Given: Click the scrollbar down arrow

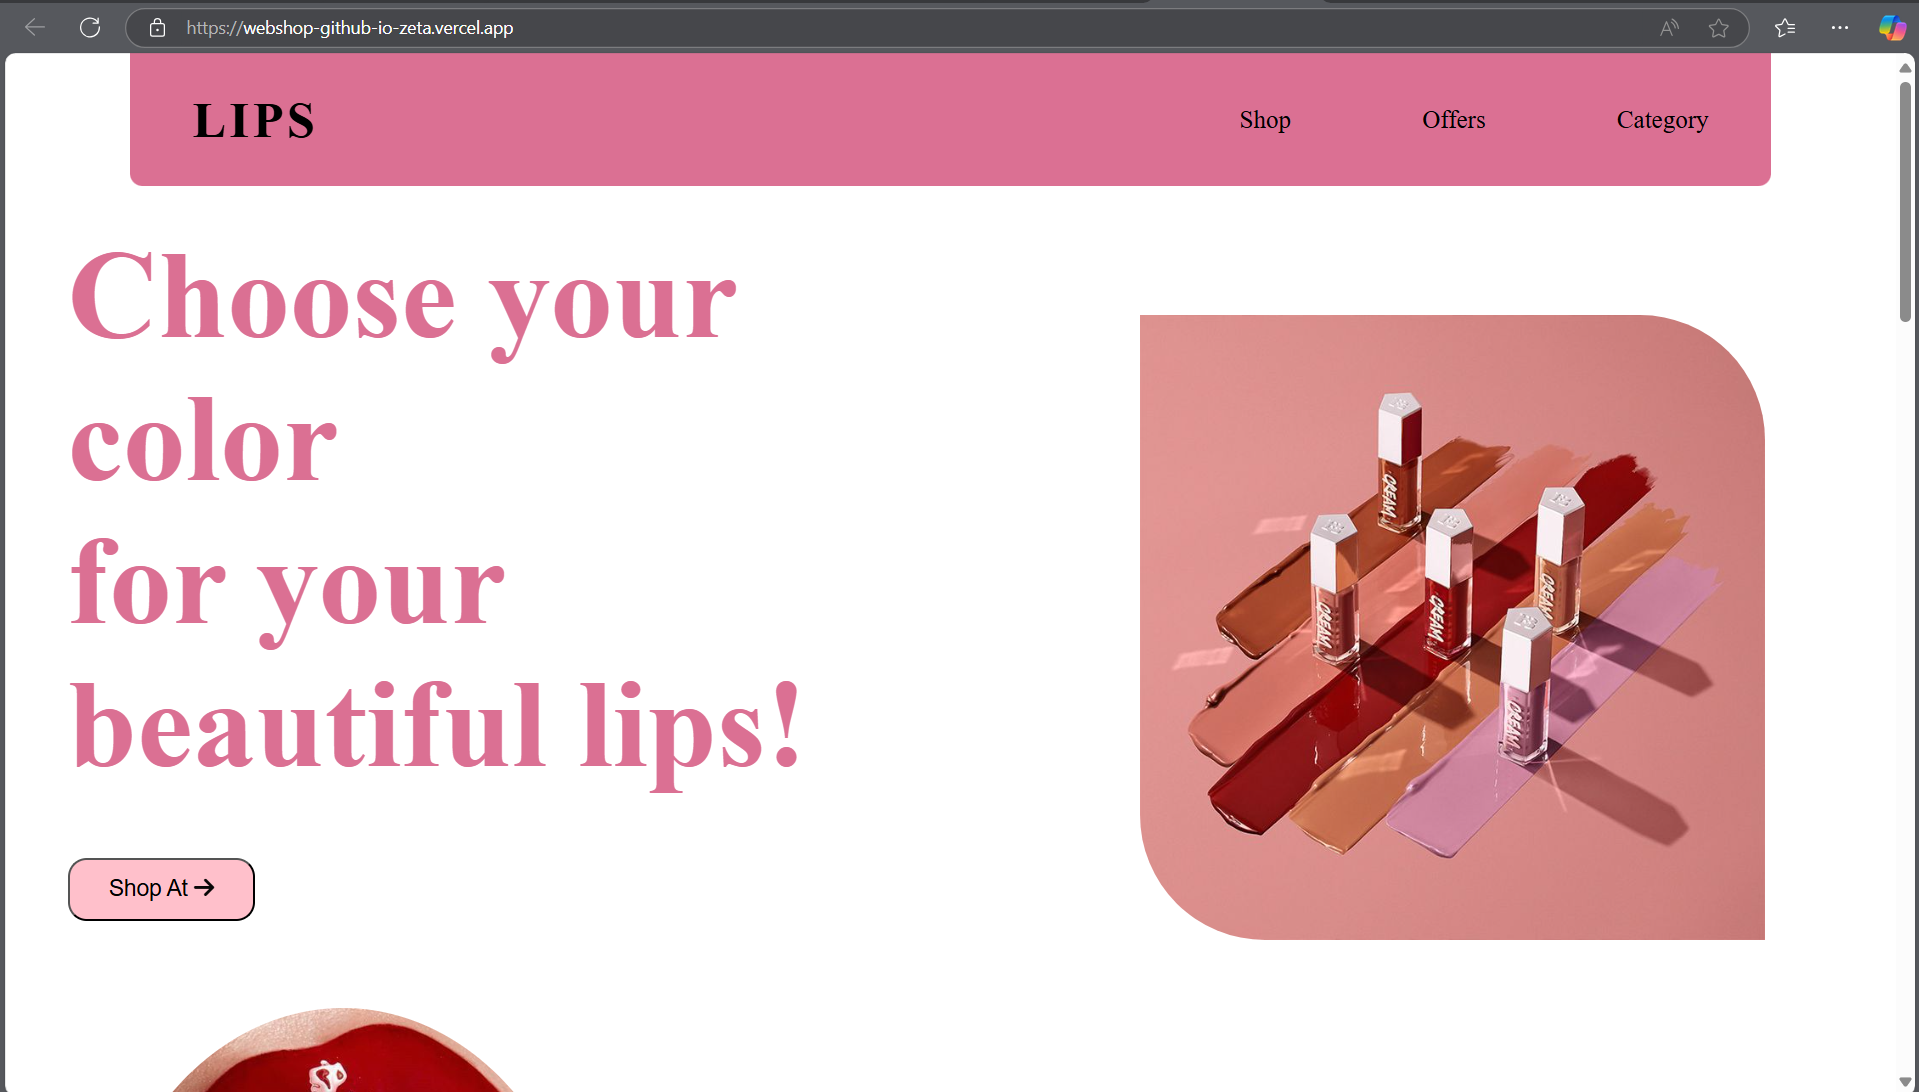Looking at the screenshot, I should (x=1904, y=1080).
